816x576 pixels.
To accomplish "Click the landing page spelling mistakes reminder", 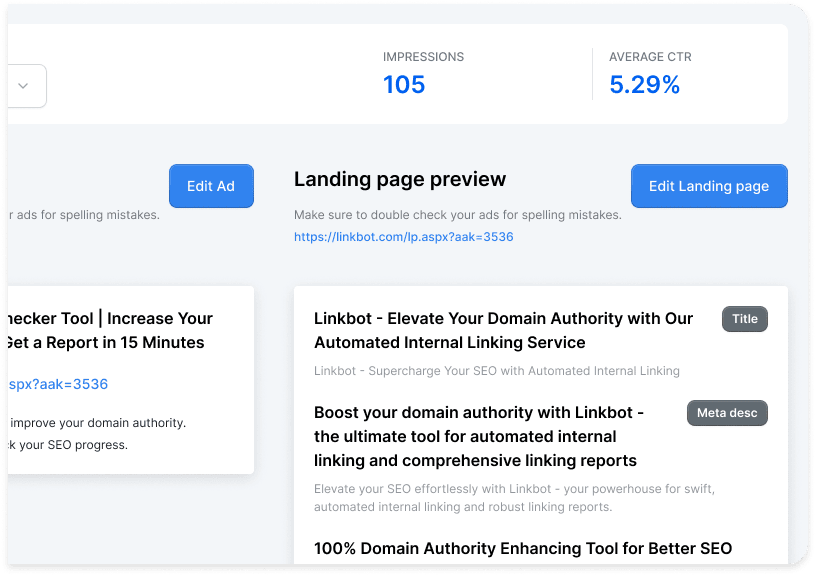I will click(x=457, y=215).
